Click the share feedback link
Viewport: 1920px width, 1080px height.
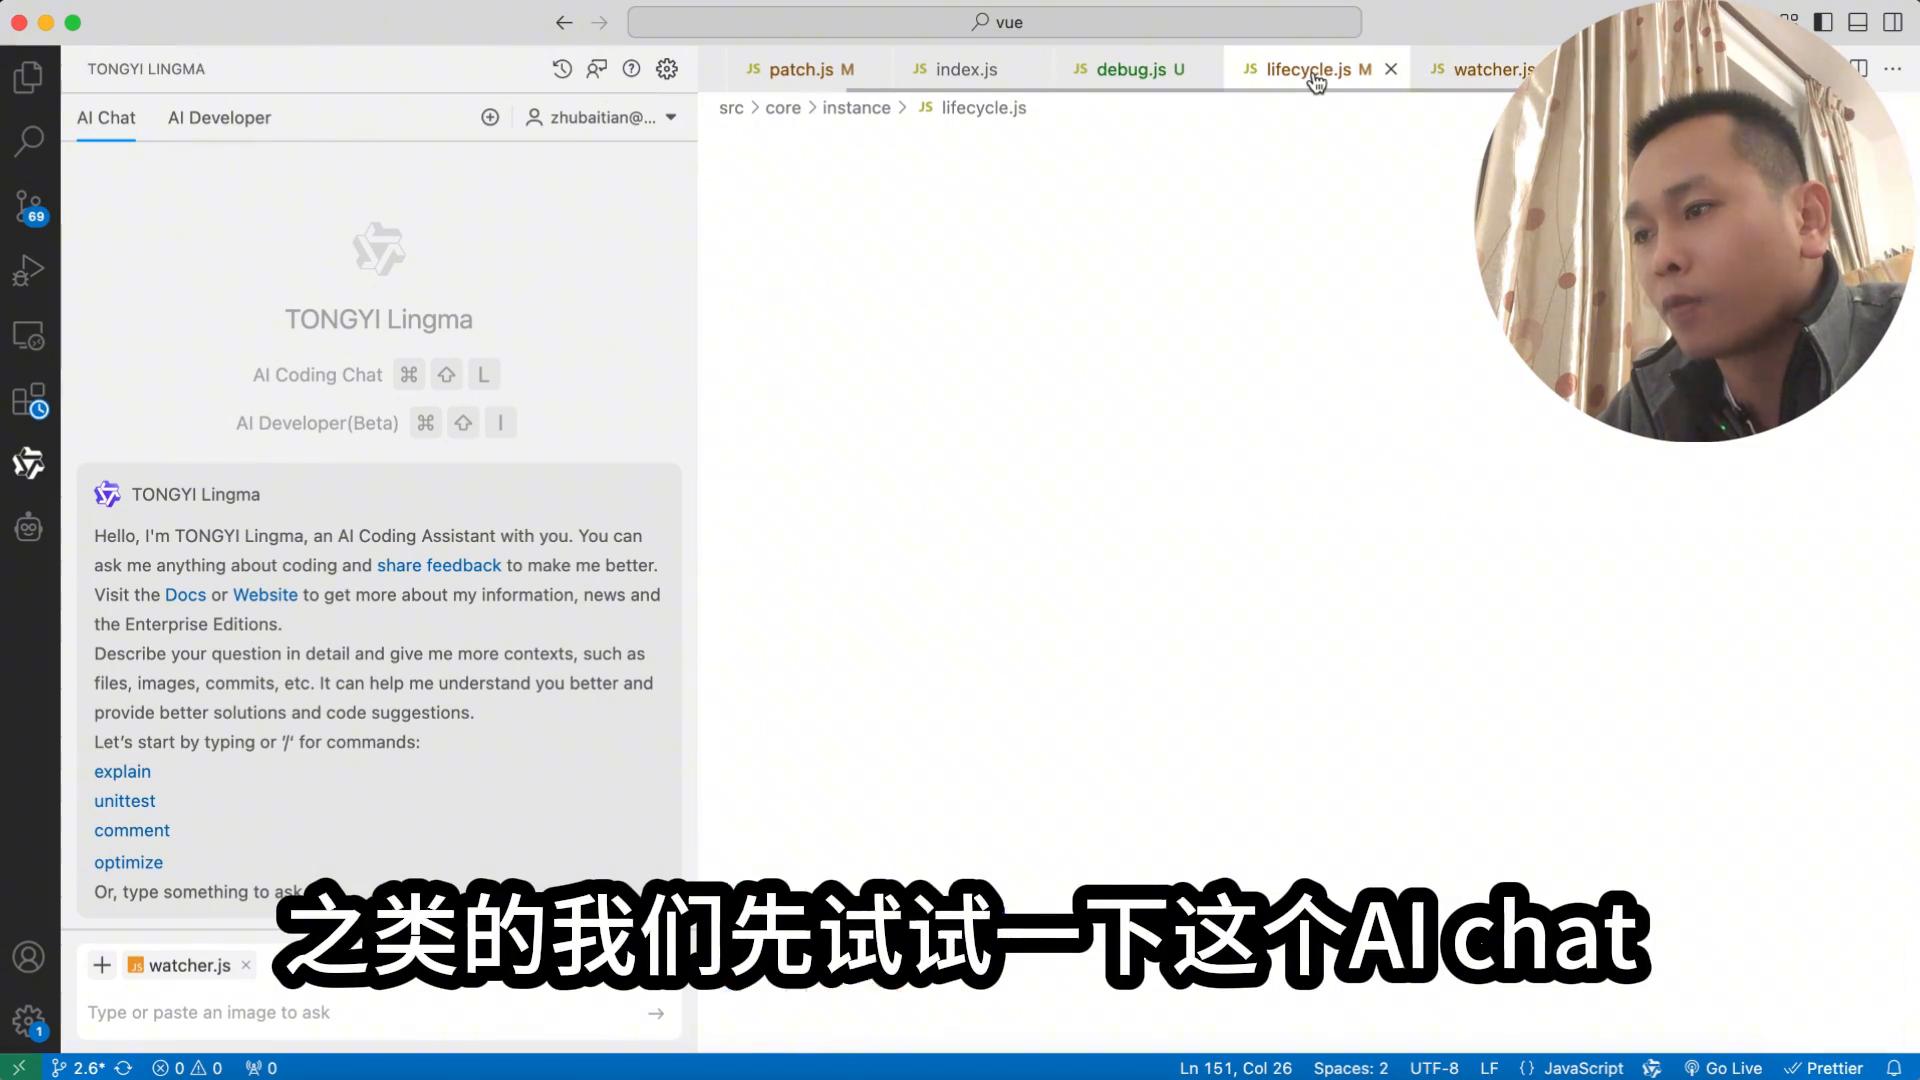[438, 565]
